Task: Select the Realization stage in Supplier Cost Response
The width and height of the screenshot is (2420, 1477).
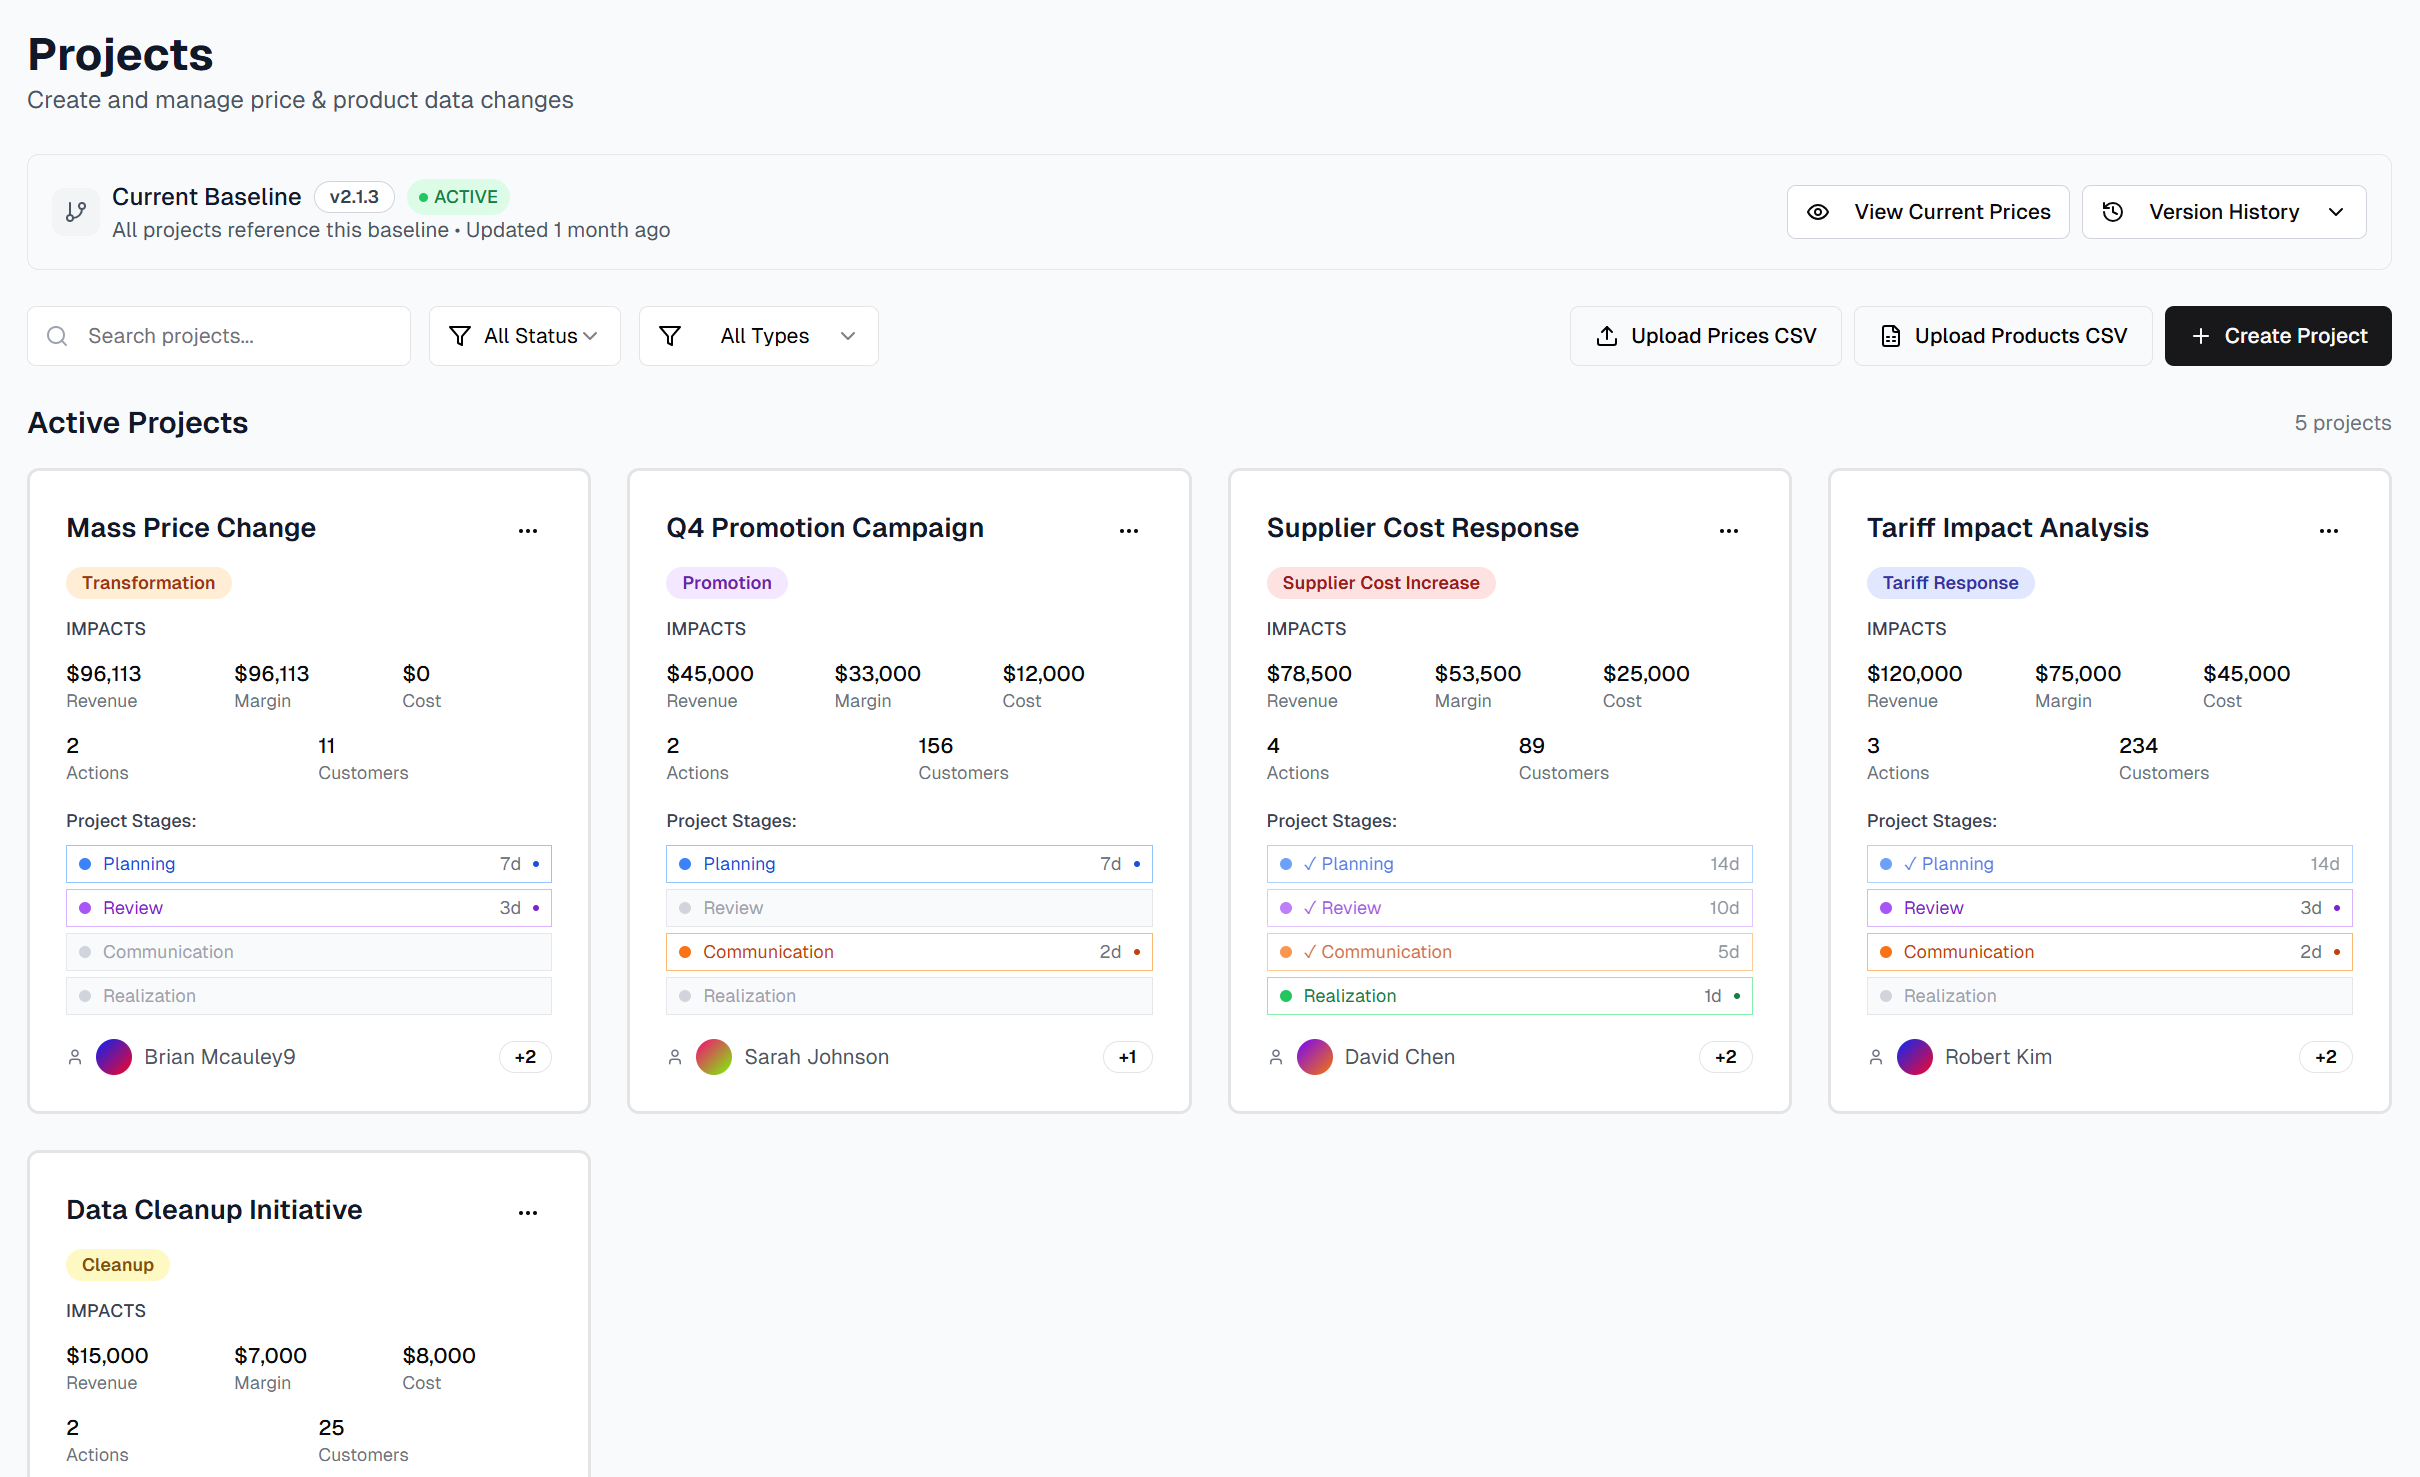Action: click(1508, 996)
